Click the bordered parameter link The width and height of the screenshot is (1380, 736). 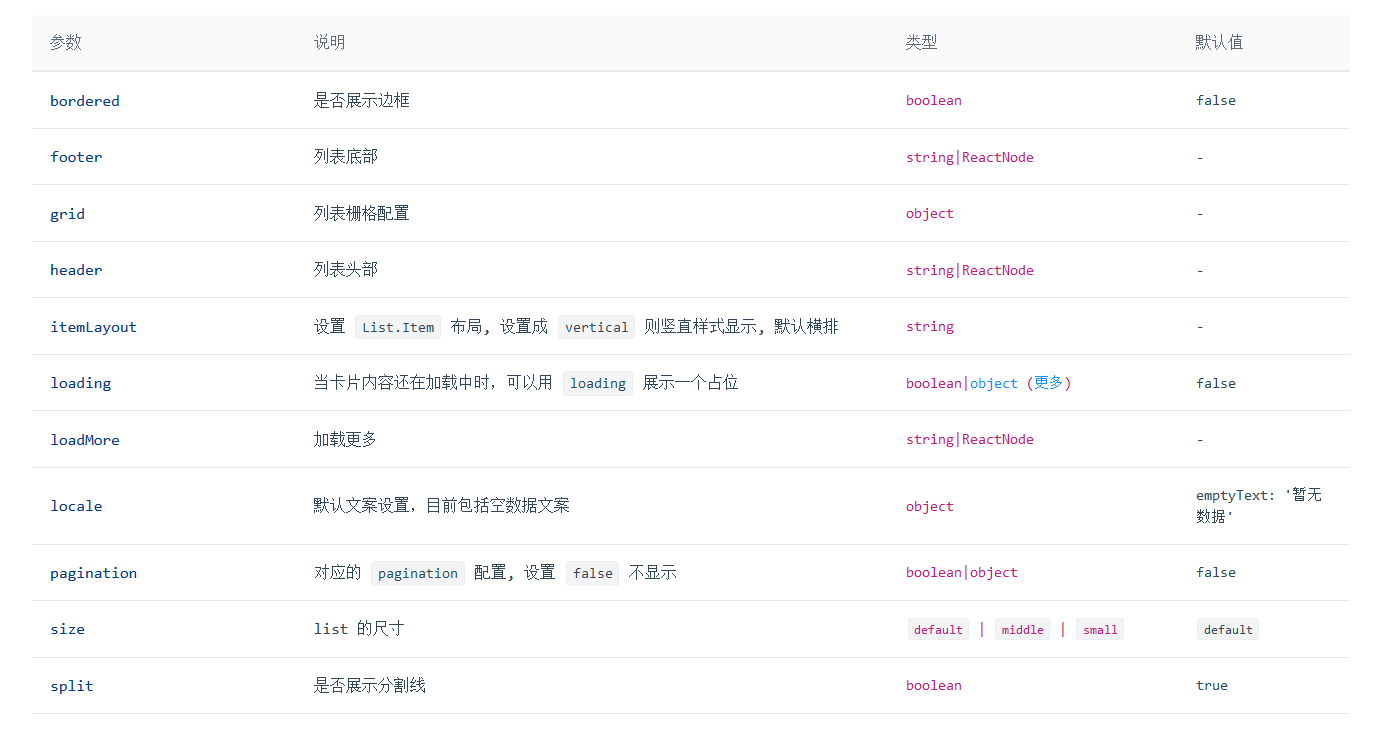84,100
